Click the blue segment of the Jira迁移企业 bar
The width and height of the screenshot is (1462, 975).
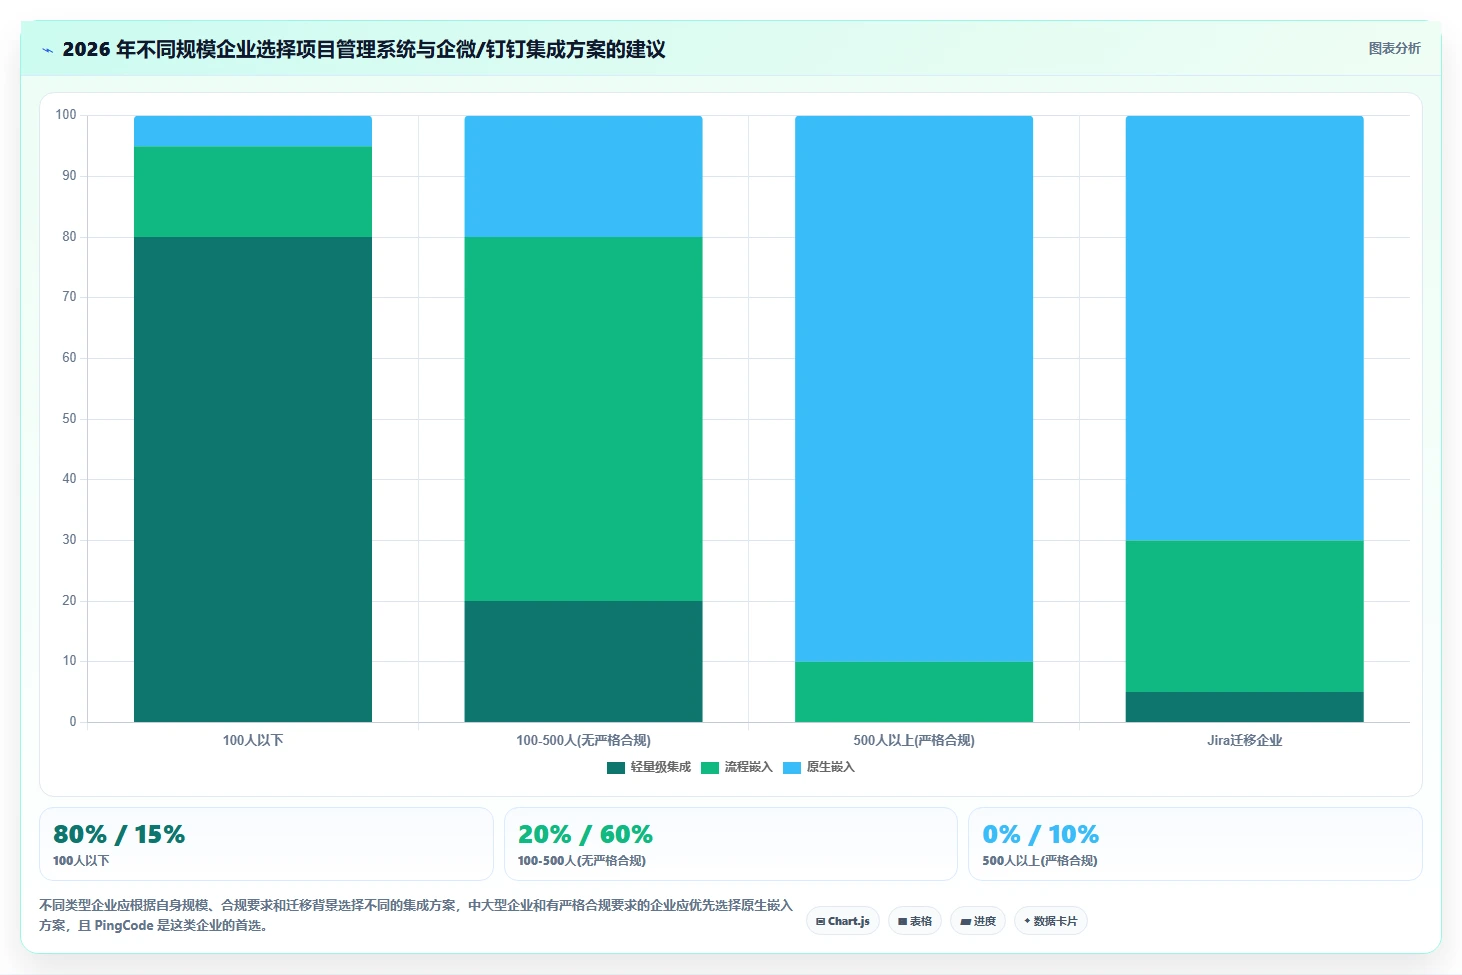[x=1244, y=328]
